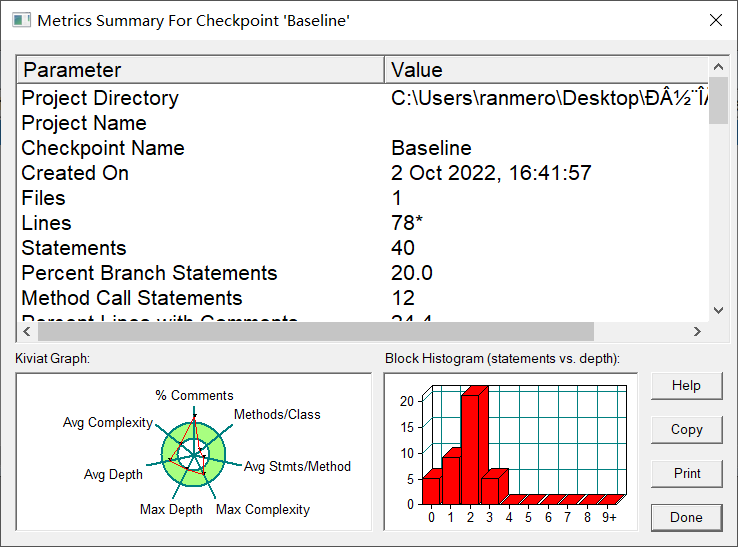
Task: Copy the metrics summary with Copy button
Action: click(686, 429)
